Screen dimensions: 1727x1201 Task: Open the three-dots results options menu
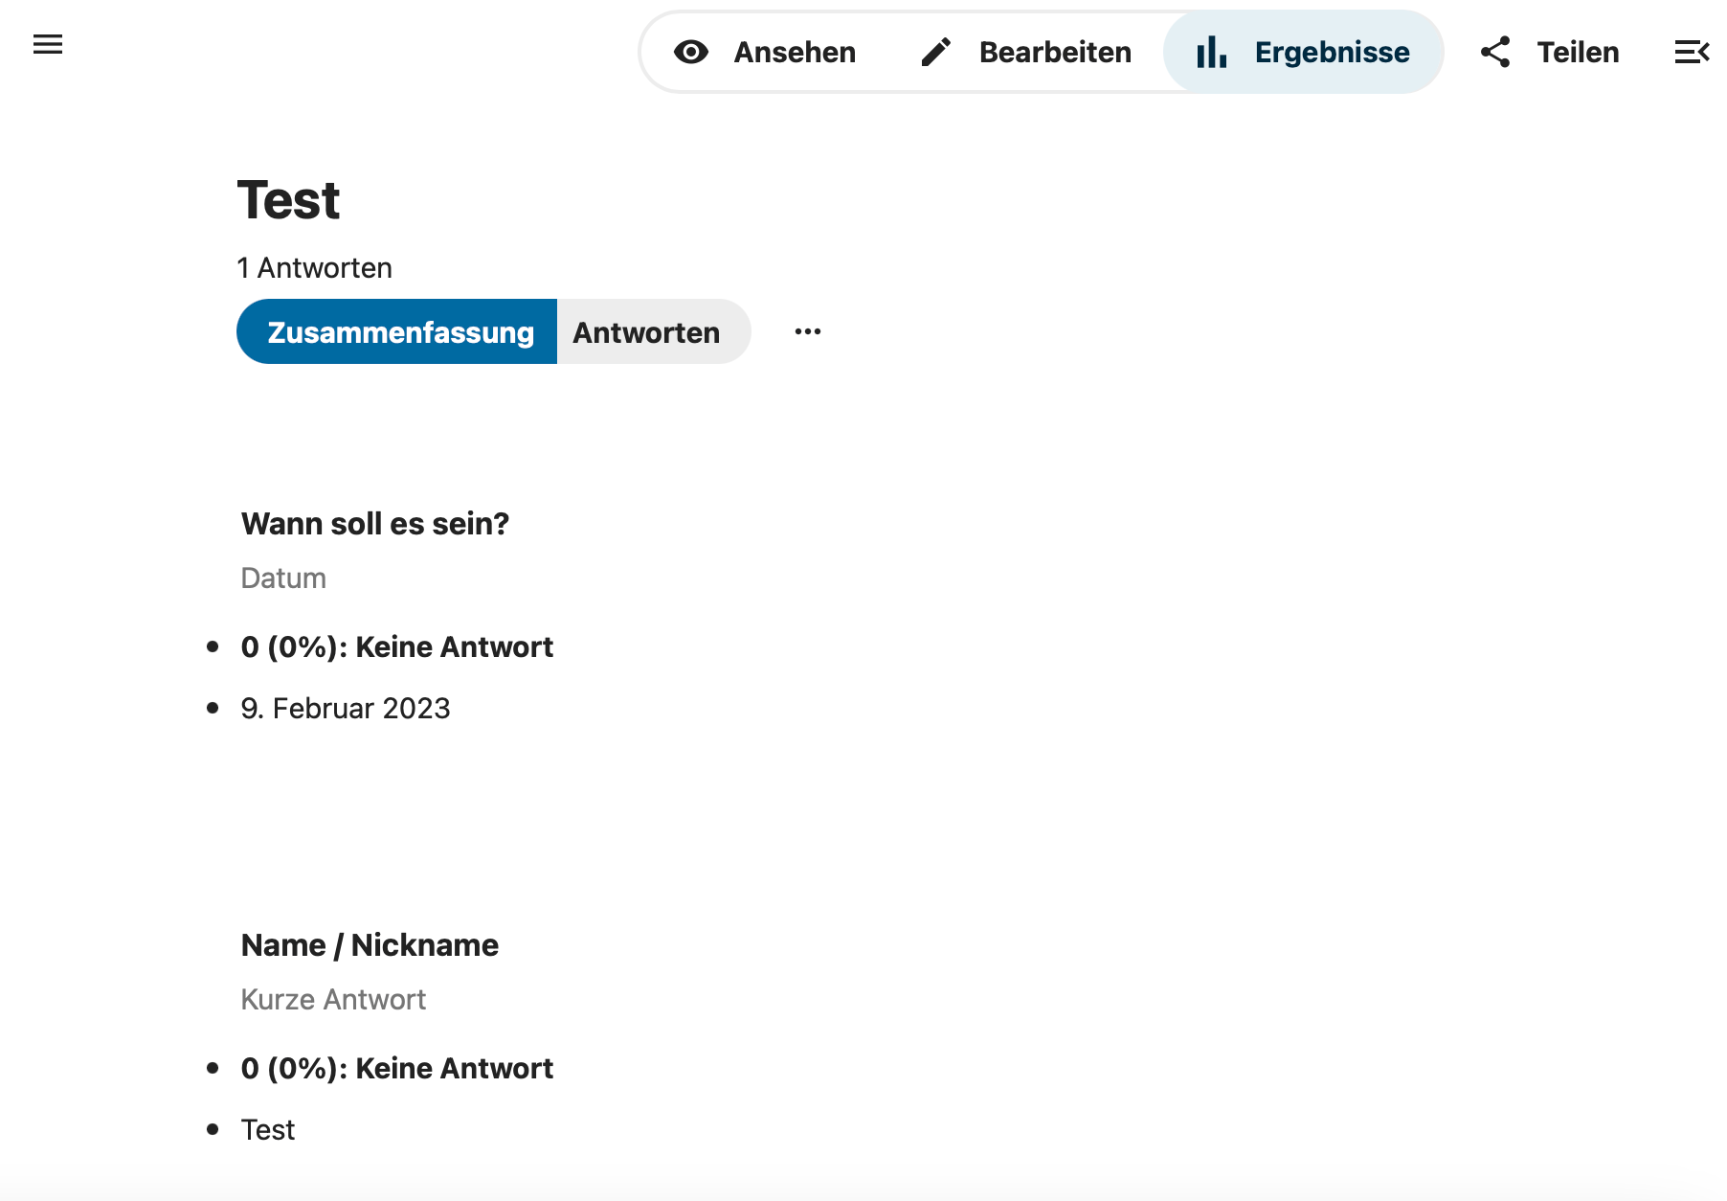coord(807,332)
